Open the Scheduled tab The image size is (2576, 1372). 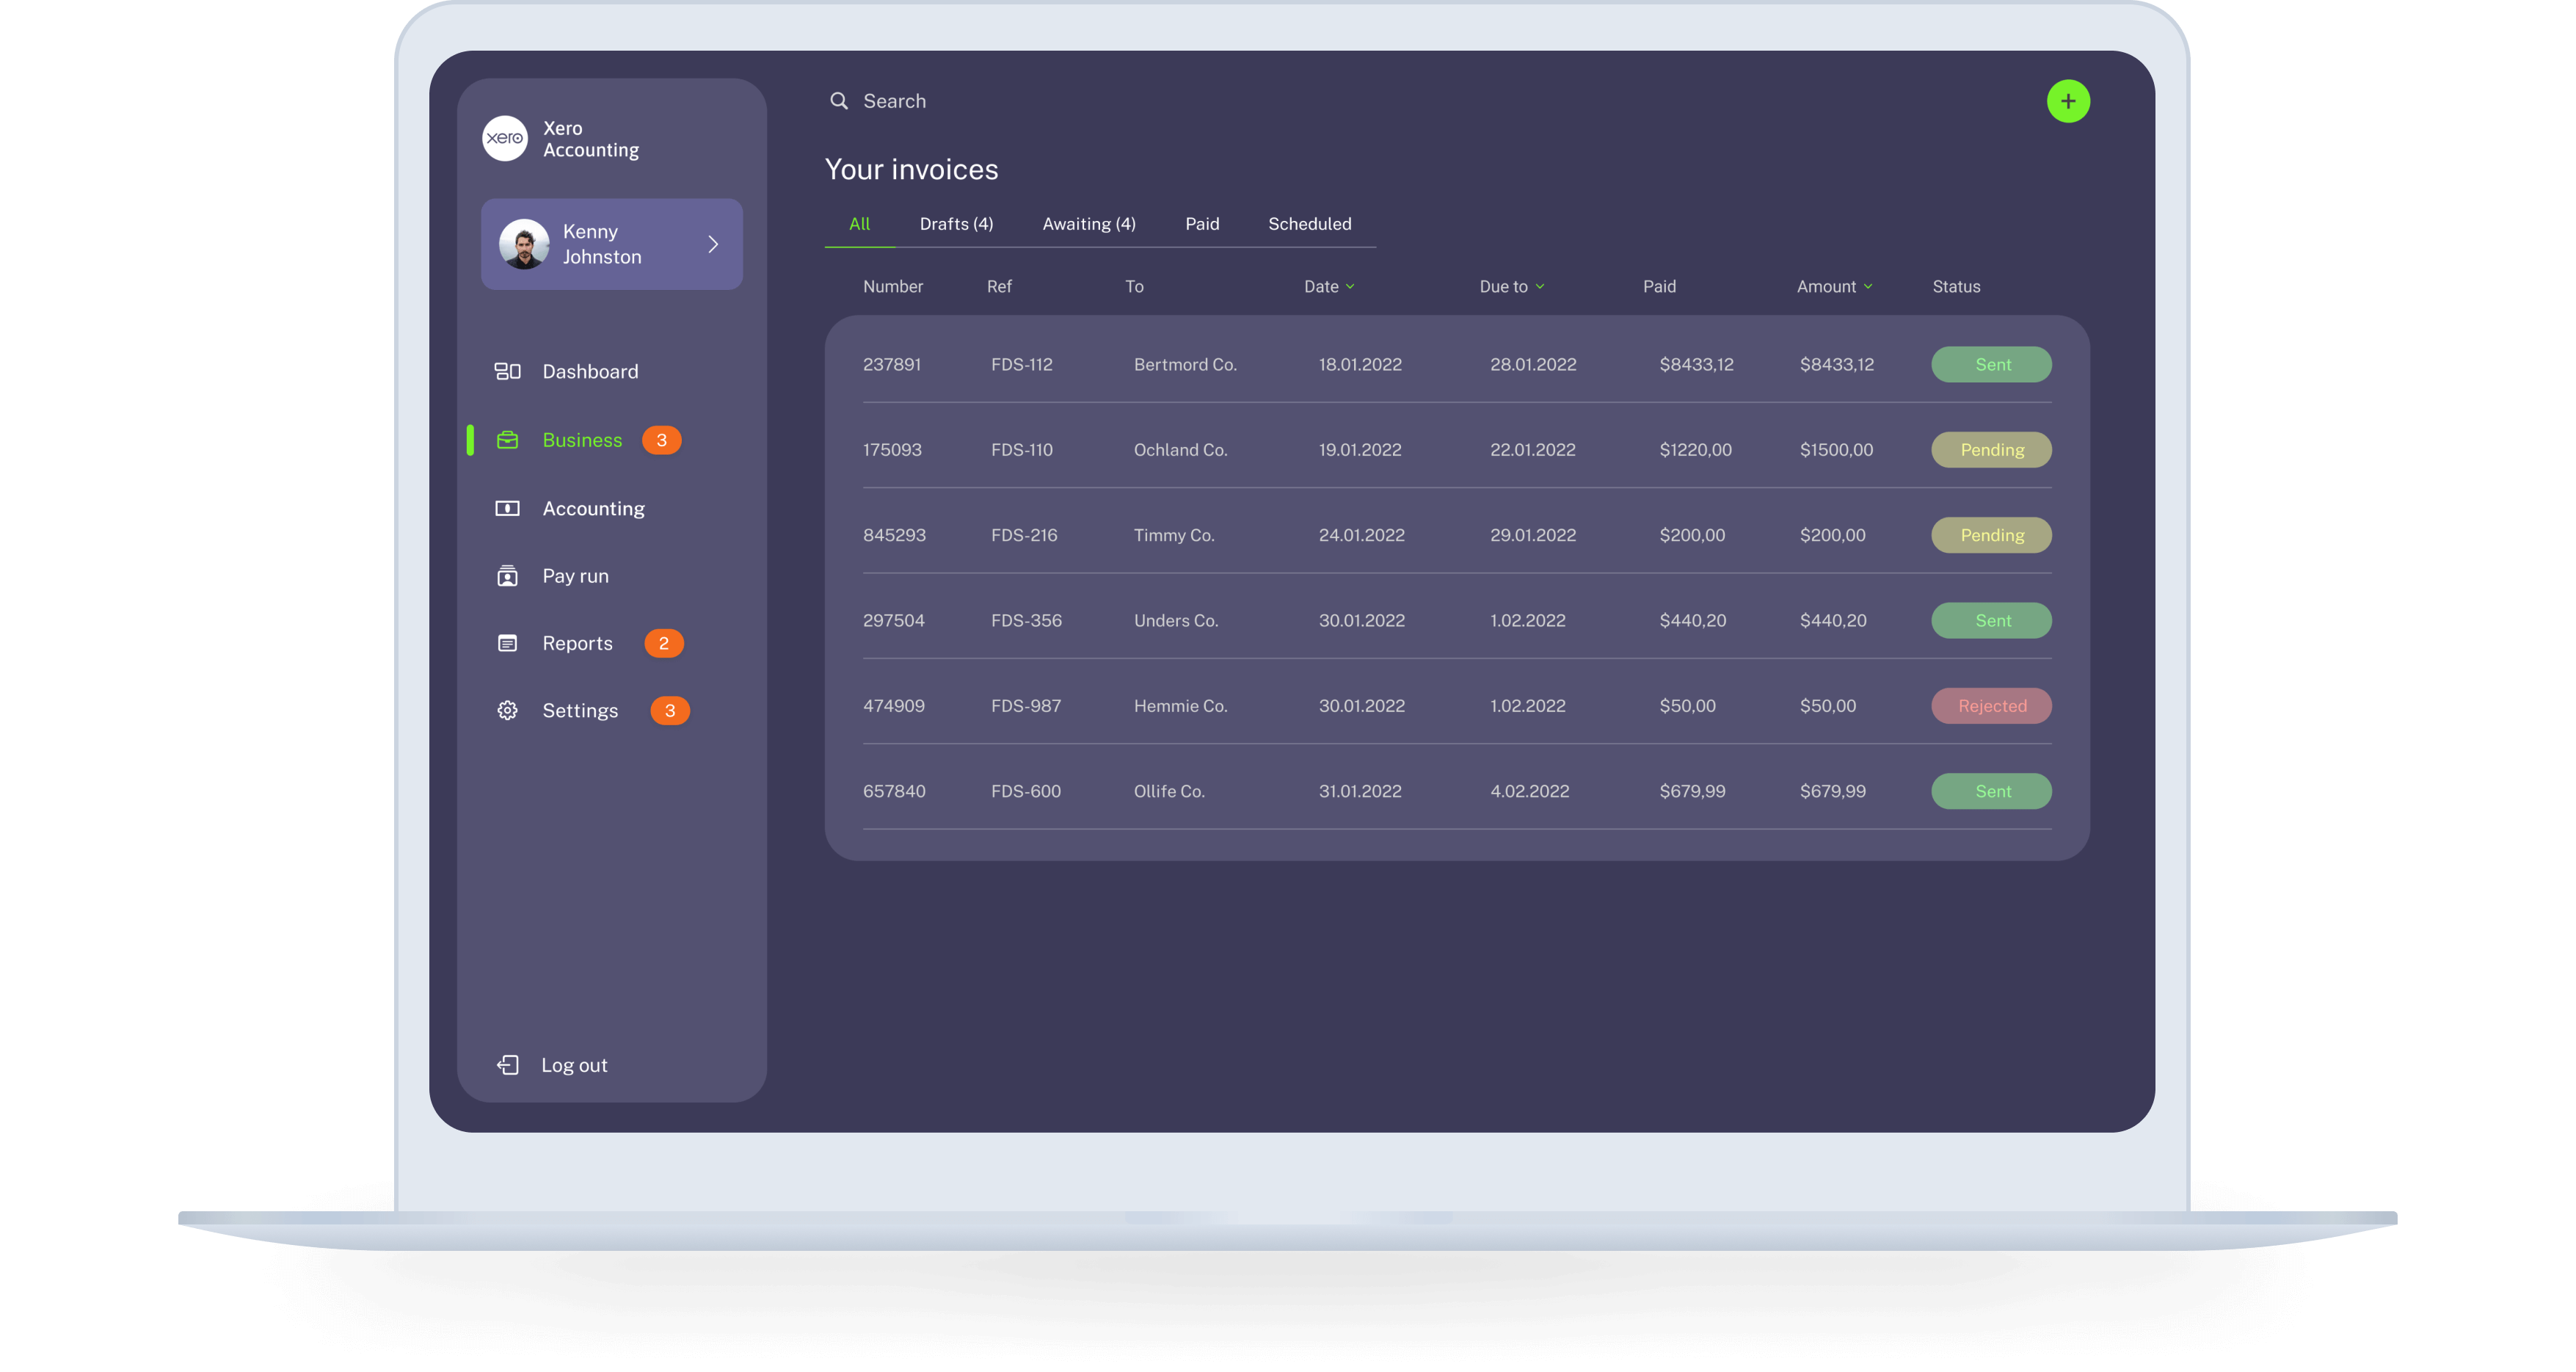1309,224
